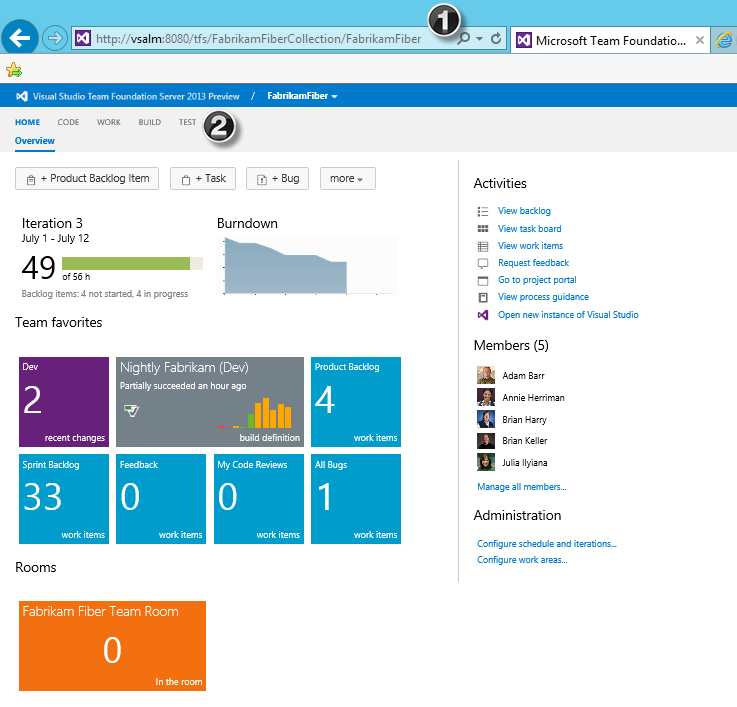Click the work items table icon

click(x=483, y=246)
